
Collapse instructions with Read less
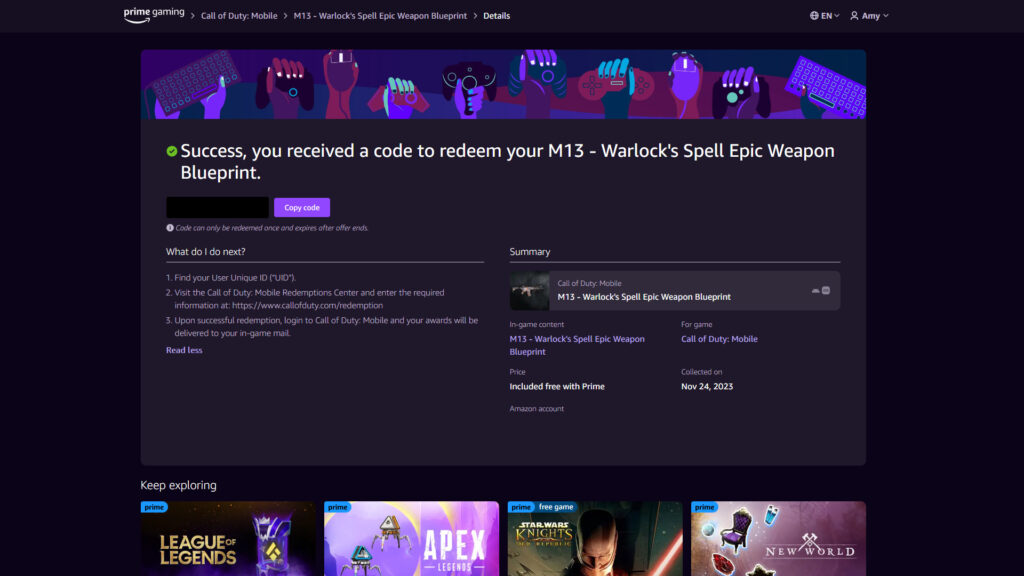[184, 350]
